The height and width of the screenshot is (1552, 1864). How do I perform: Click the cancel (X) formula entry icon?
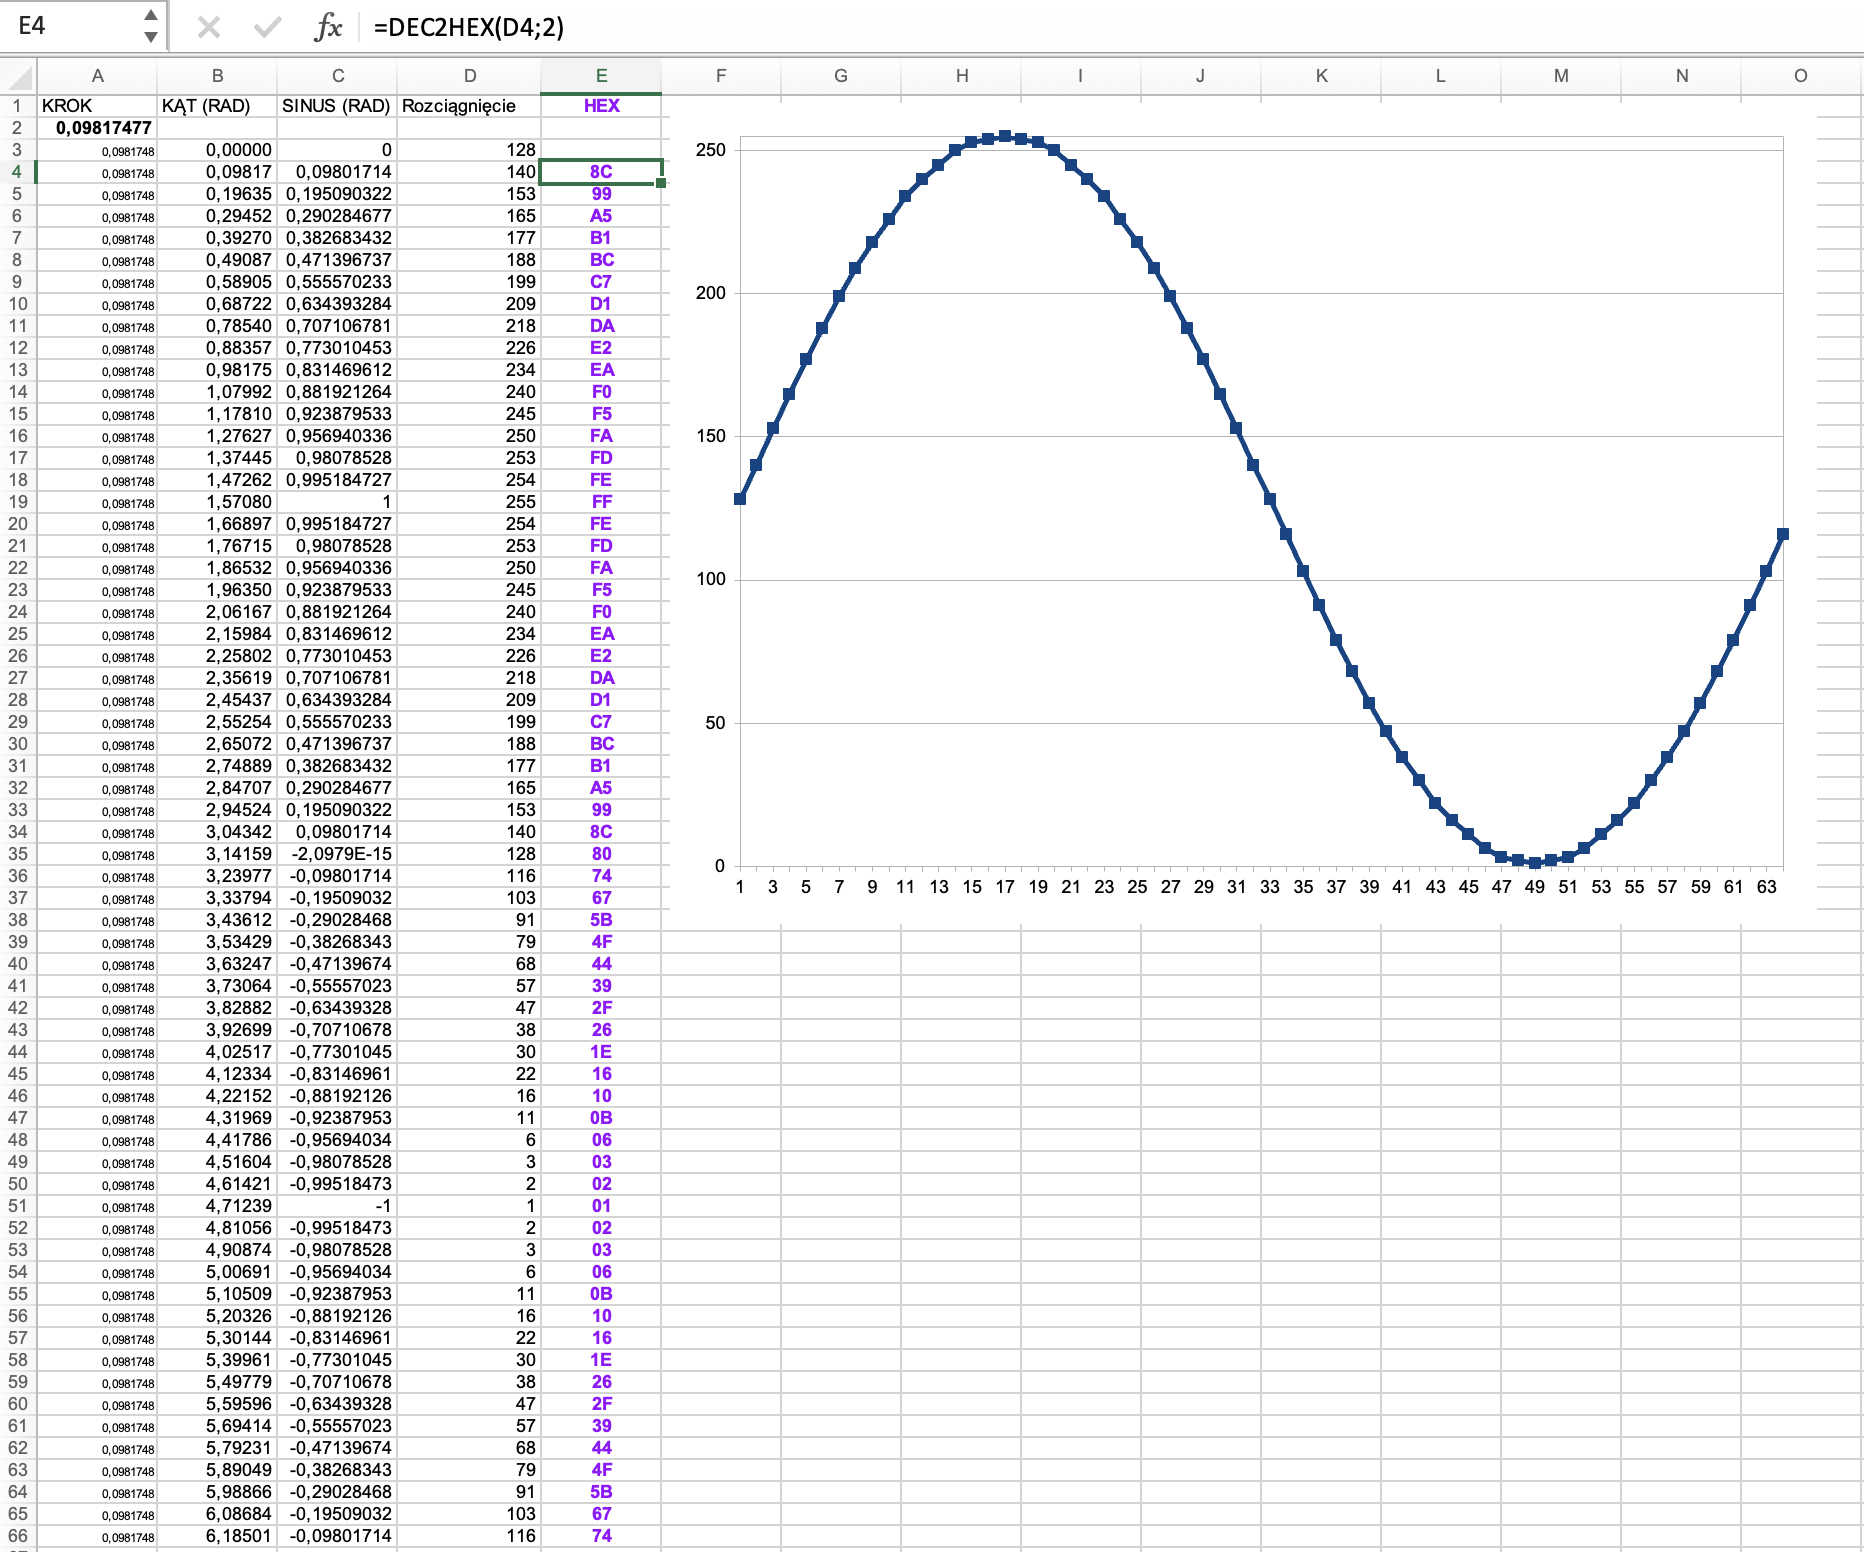click(x=208, y=27)
